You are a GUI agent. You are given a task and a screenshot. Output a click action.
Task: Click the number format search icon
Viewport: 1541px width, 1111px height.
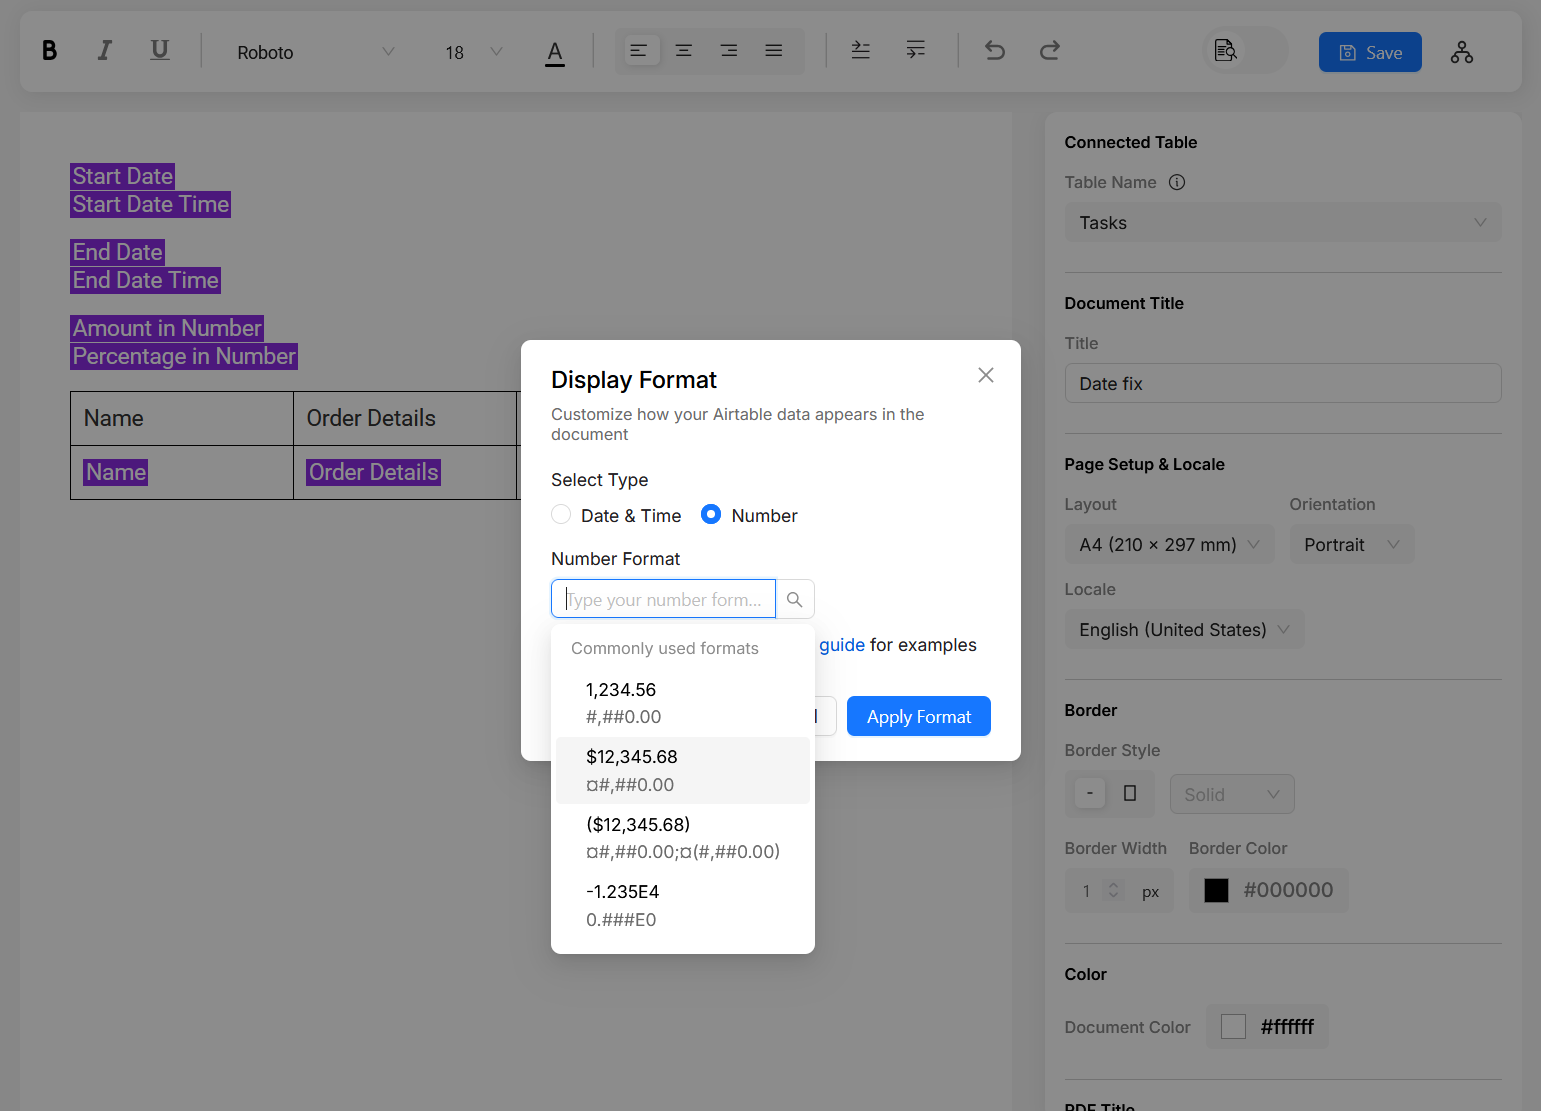(795, 600)
